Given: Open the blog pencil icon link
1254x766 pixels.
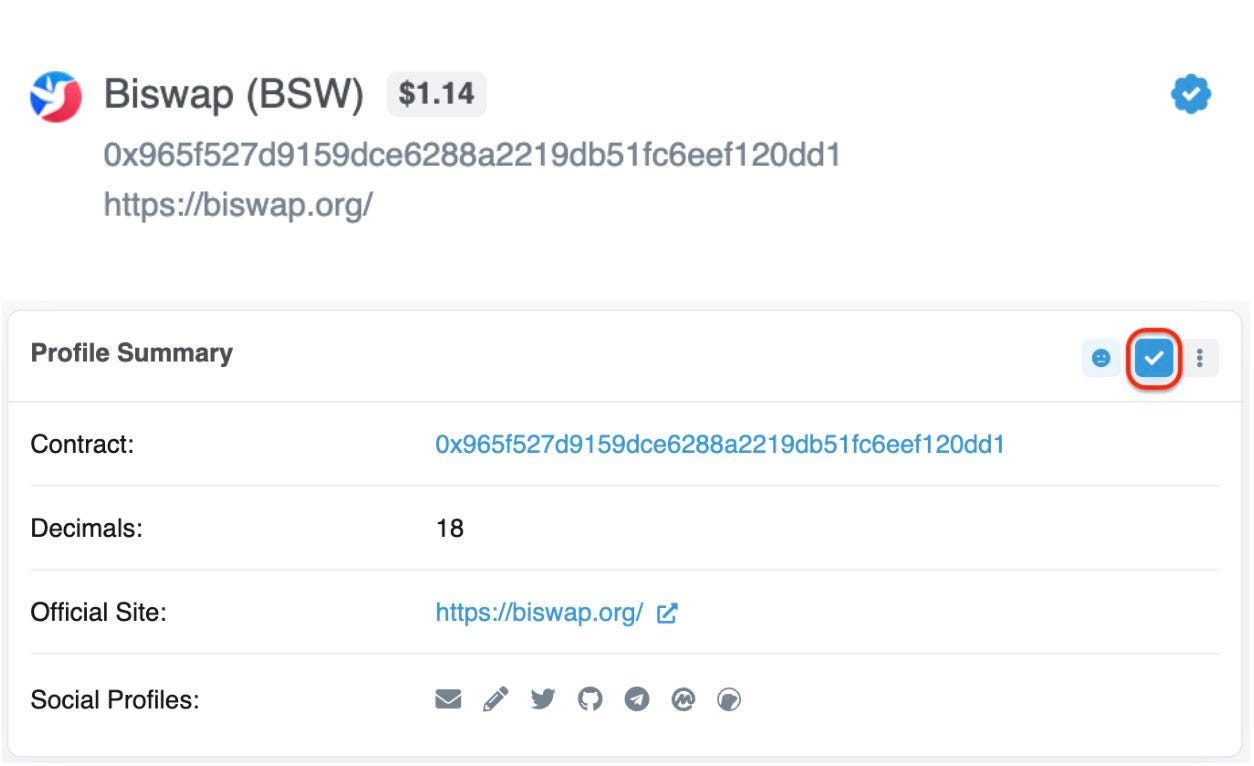Looking at the screenshot, I should (495, 699).
